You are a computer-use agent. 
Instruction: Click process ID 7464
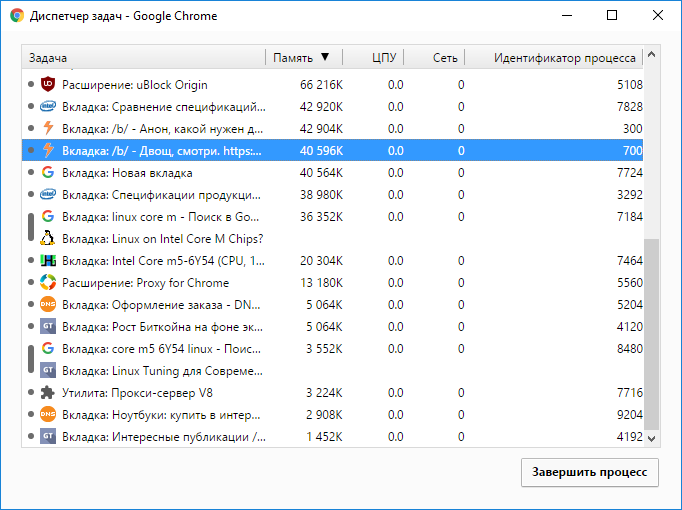coord(630,260)
